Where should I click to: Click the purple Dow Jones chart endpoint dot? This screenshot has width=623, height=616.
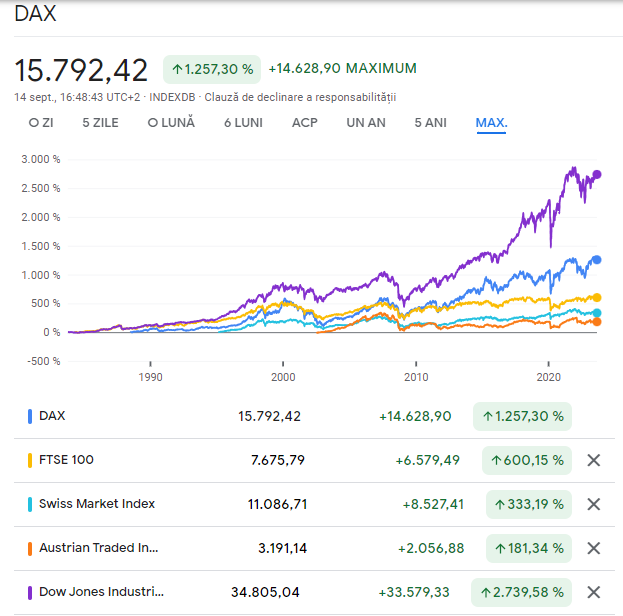pyautogui.click(x=597, y=174)
